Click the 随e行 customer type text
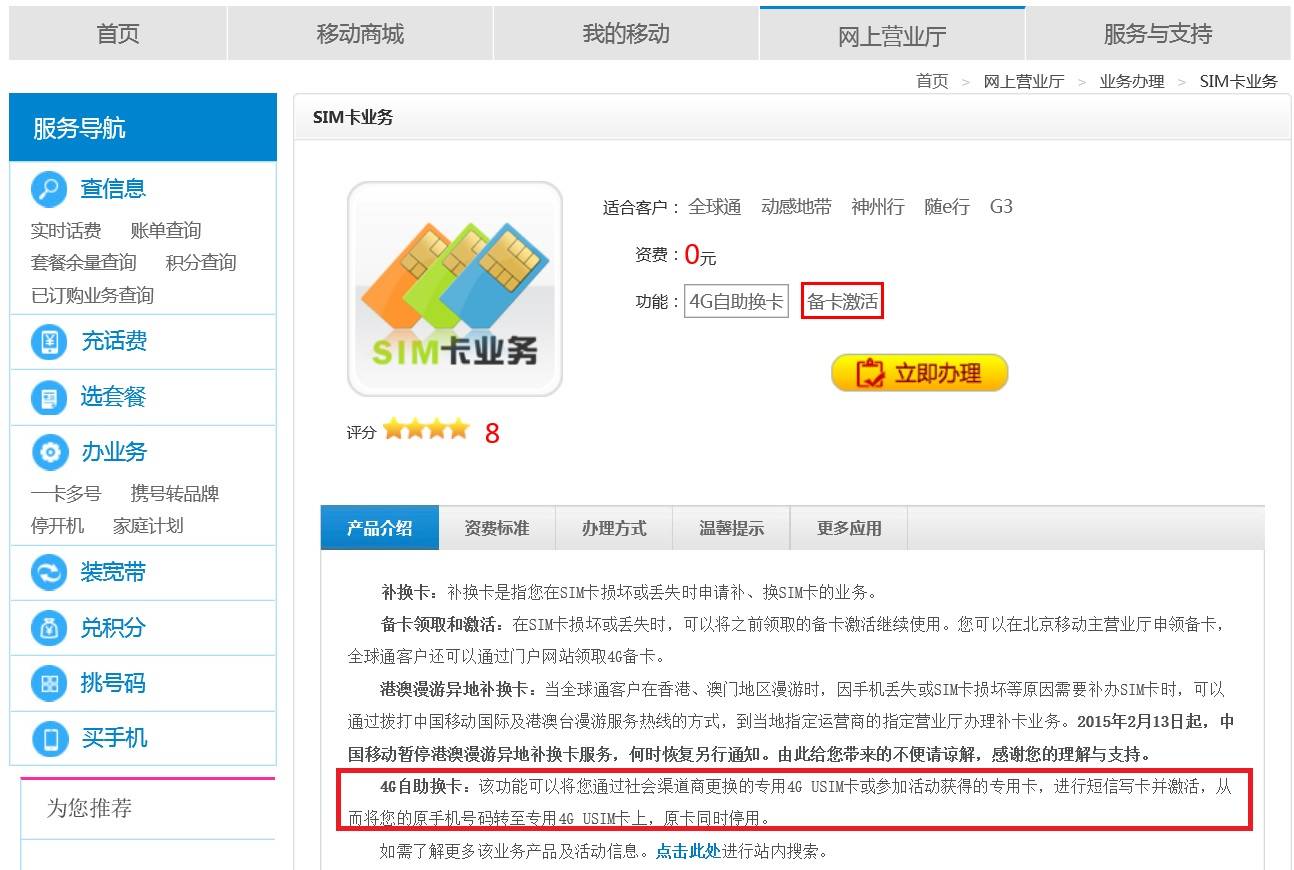This screenshot has width=1294, height=870. (947, 207)
